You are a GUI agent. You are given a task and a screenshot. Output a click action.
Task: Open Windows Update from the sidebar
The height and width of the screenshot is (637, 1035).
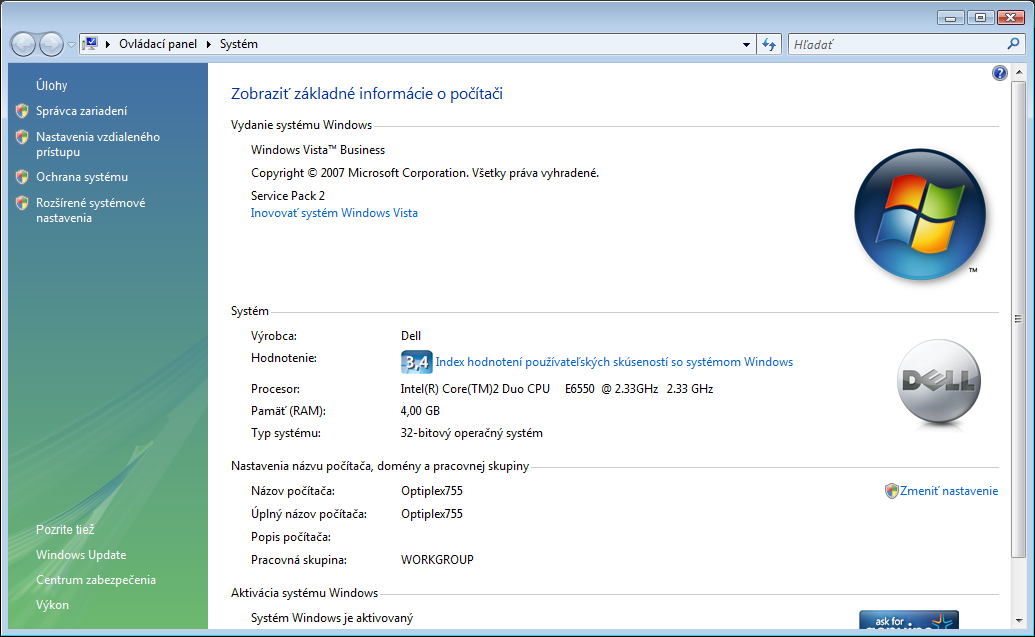(x=81, y=554)
